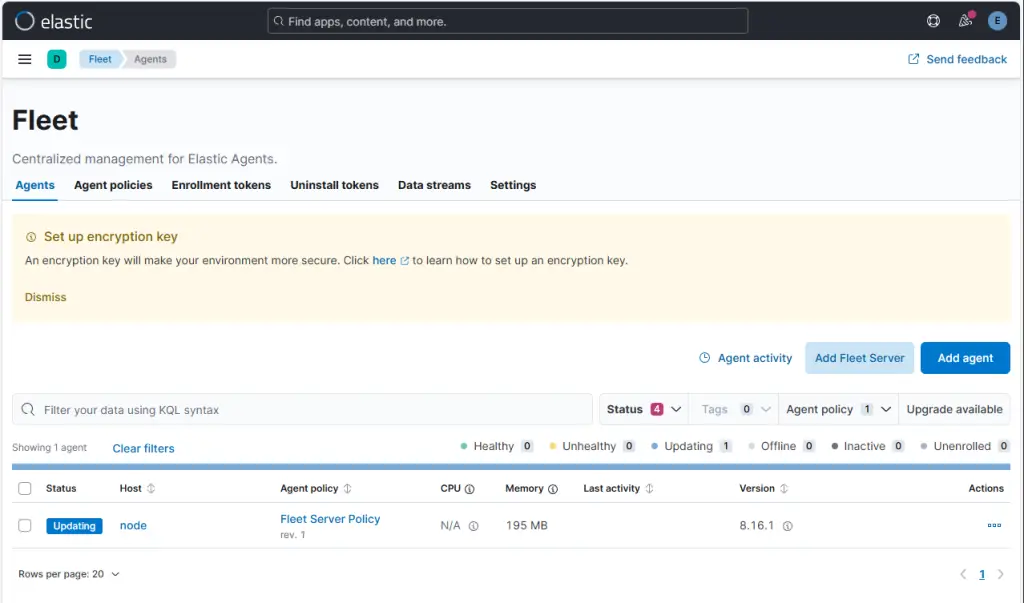Image resolution: width=1024 pixels, height=603 pixels.
Task: Click Clear filters link
Action: click(143, 449)
